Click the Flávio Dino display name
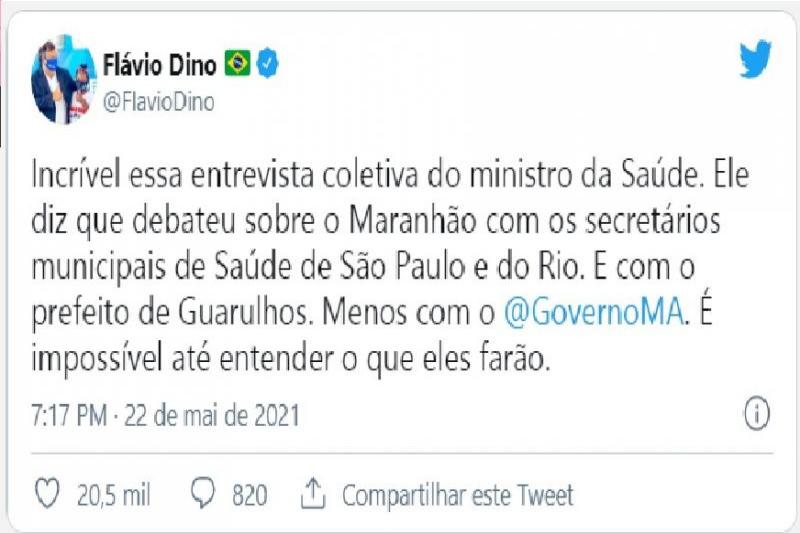The image size is (800, 533). (160, 65)
